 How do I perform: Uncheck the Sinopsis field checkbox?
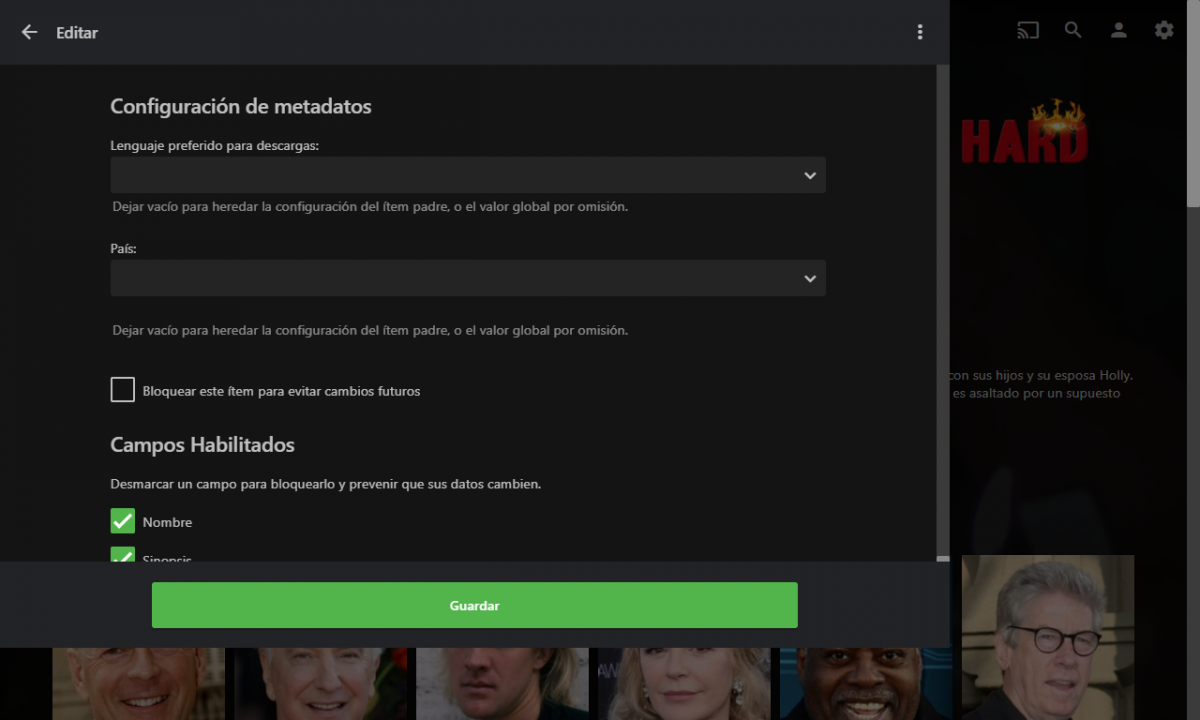point(122,554)
